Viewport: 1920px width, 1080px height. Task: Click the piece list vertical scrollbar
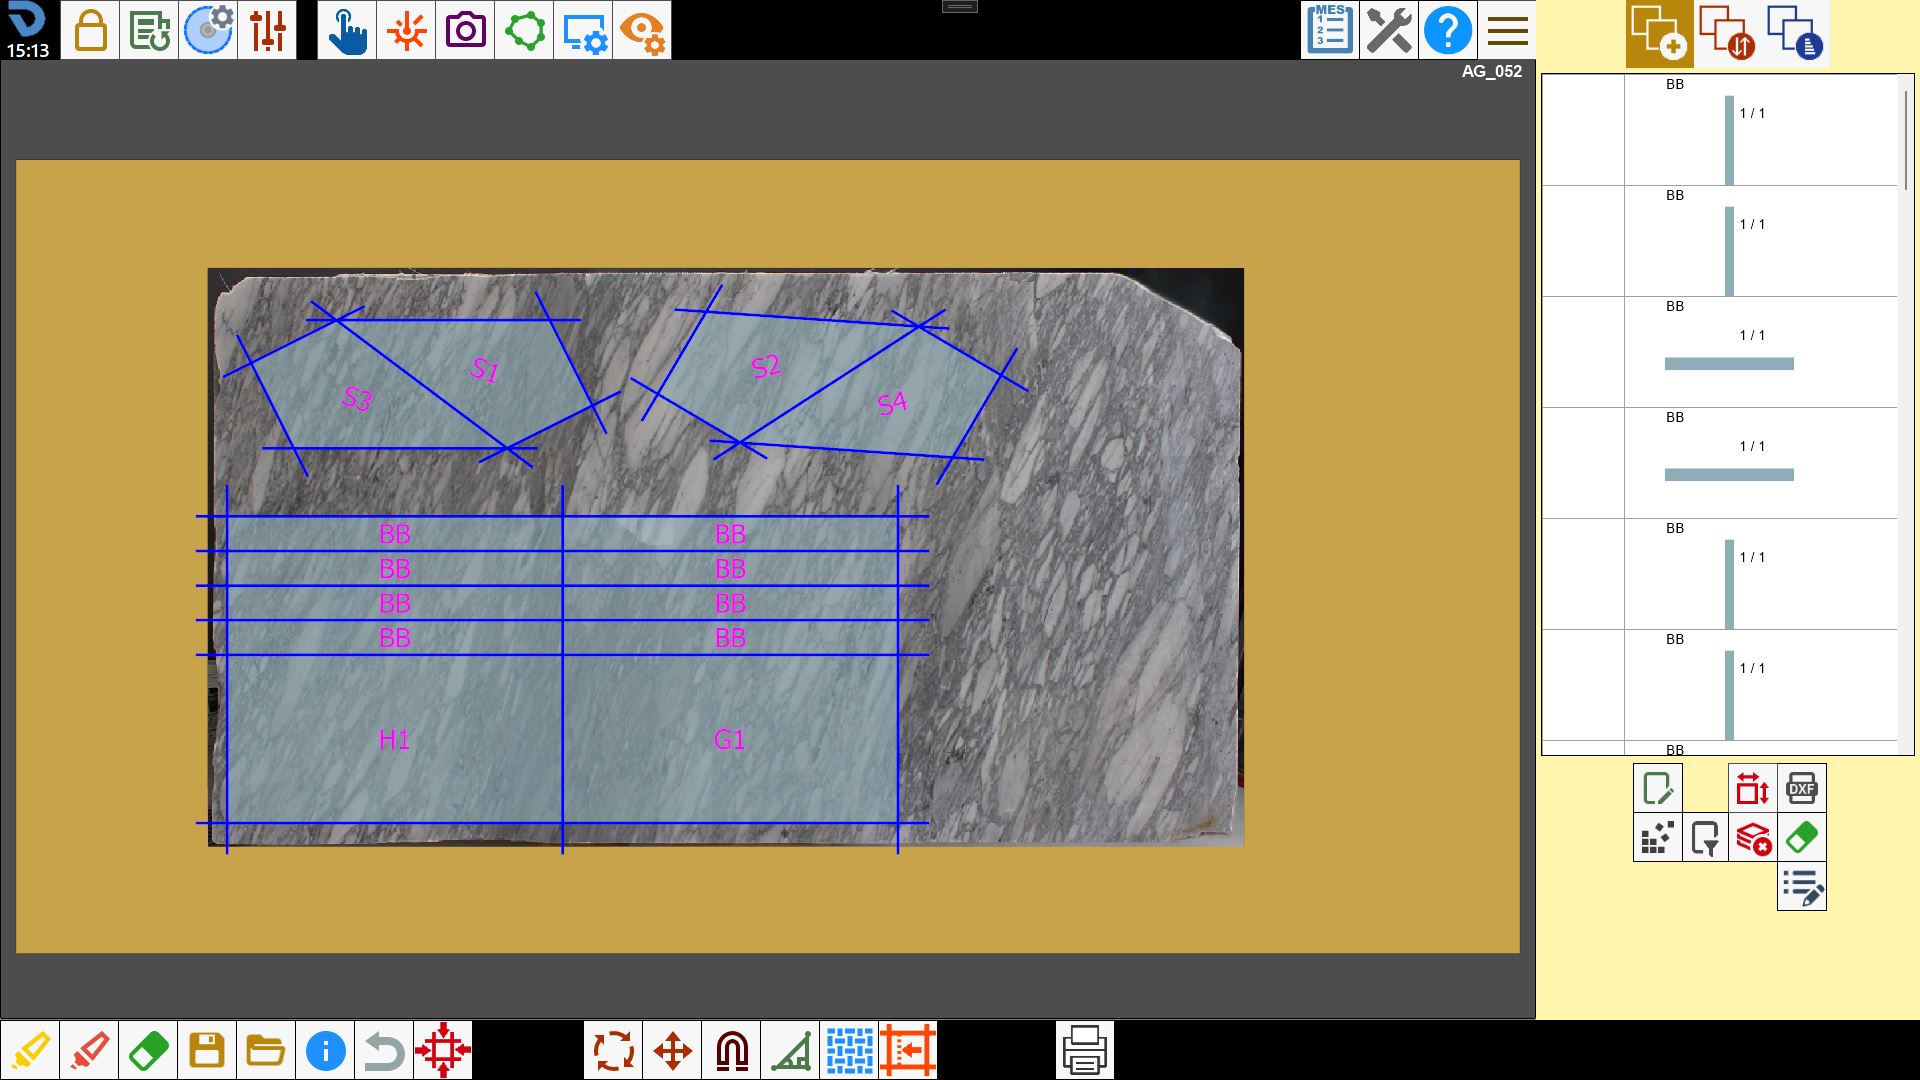(1906, 140)
